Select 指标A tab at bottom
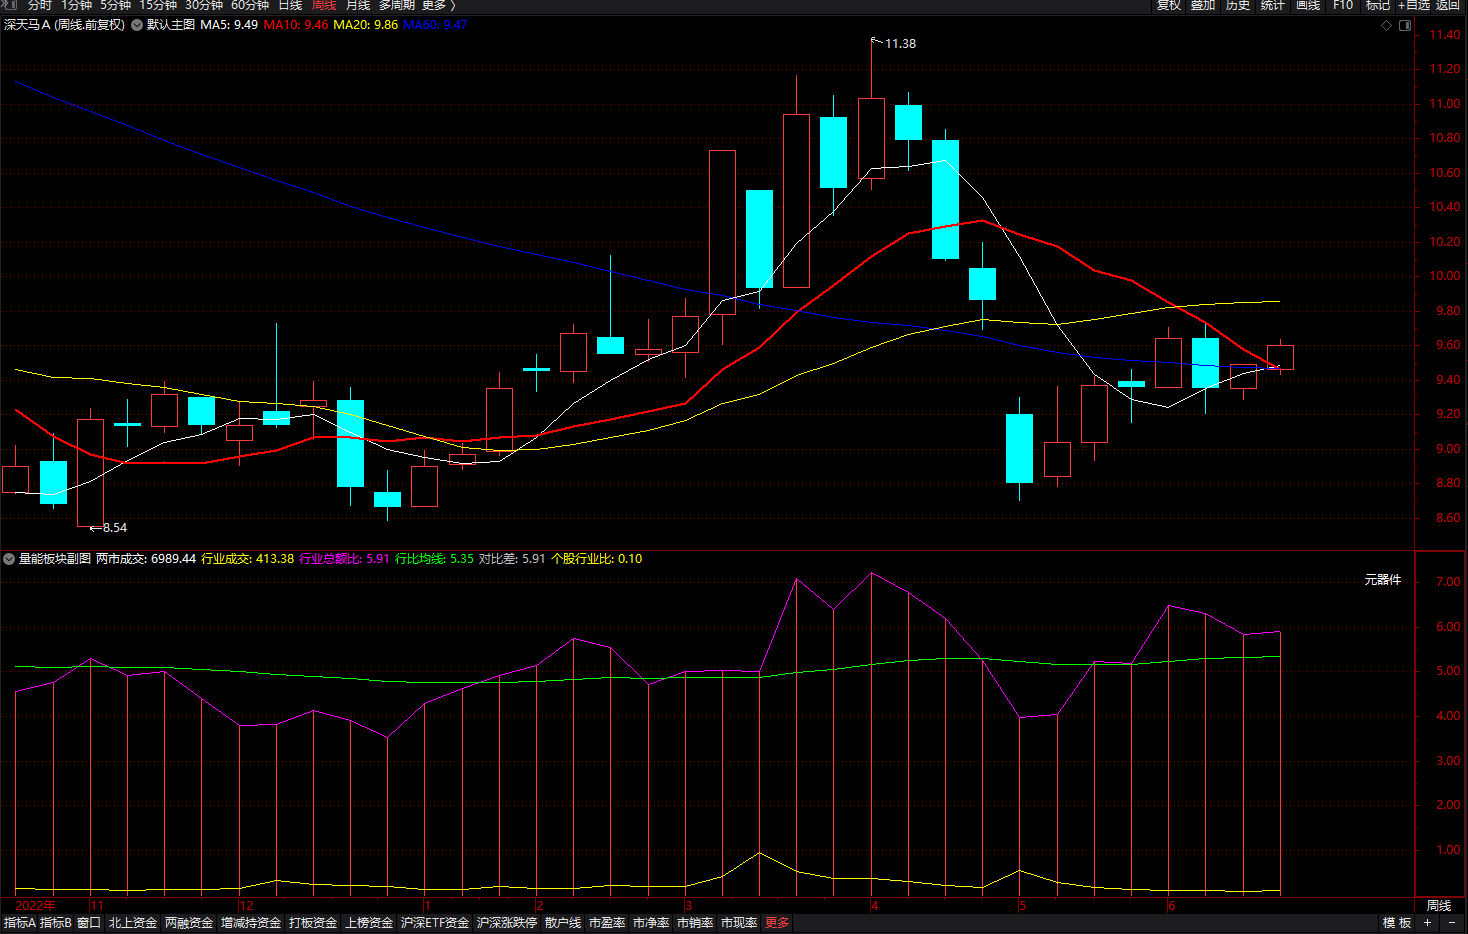Viewport: 1468px width, 934px height. pyautogui.click(x=19, y=923)
